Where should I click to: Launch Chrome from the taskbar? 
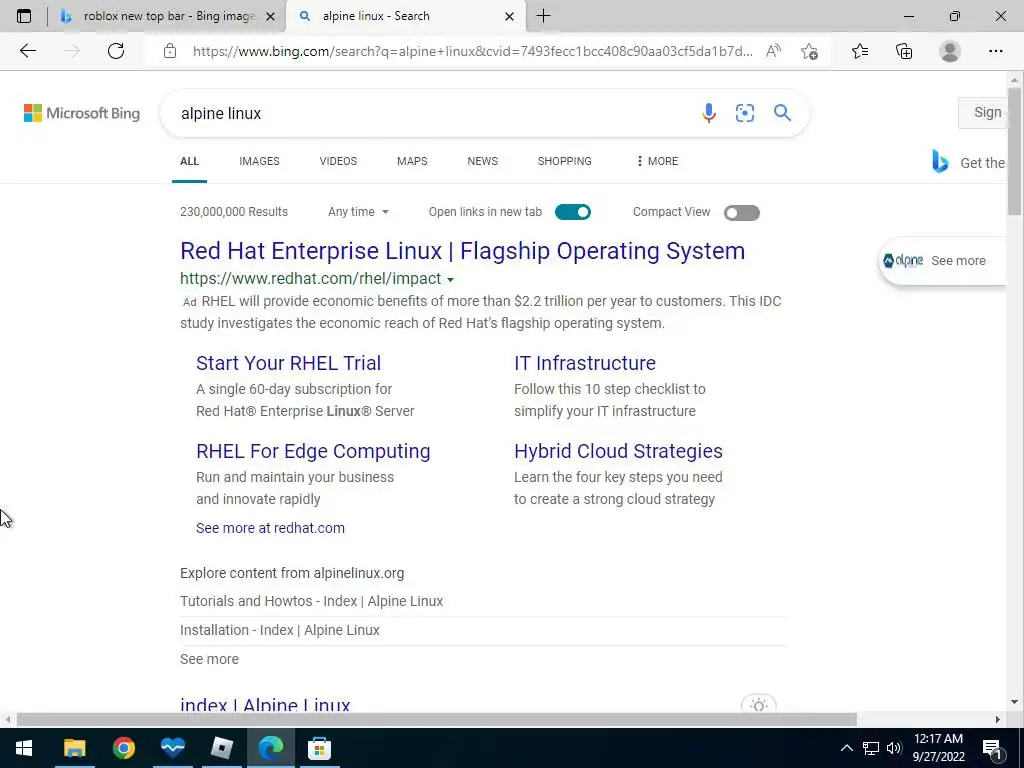[123, 748]
